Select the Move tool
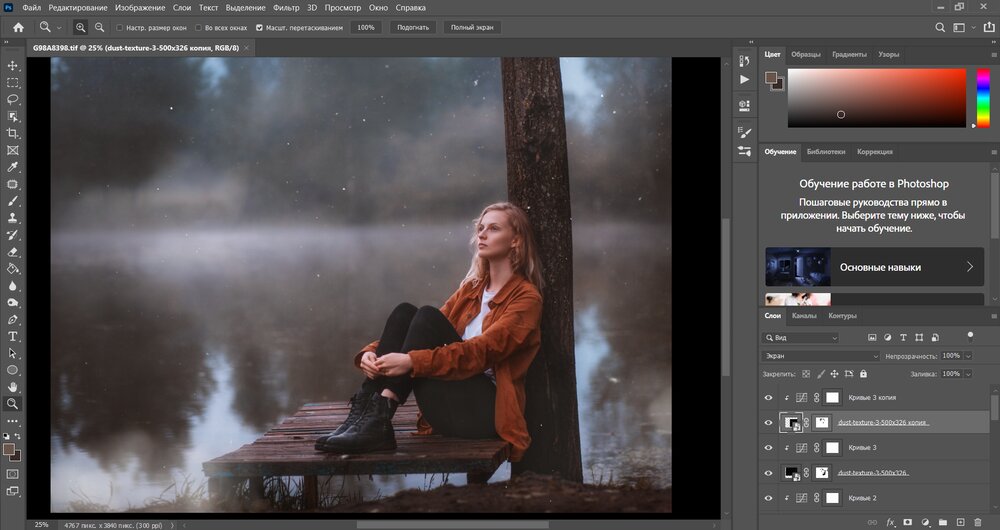The image size is (1000, 530). click(13, 65)
